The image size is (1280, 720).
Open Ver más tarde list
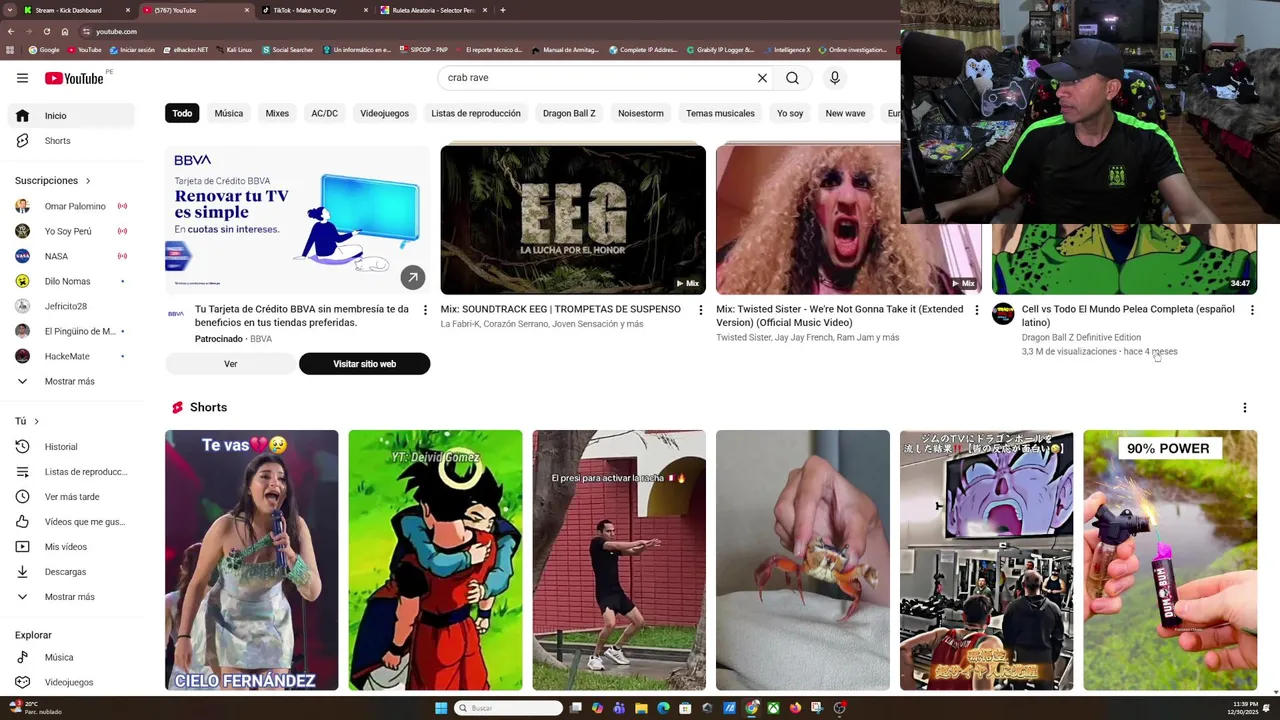(x=70, y=497)
